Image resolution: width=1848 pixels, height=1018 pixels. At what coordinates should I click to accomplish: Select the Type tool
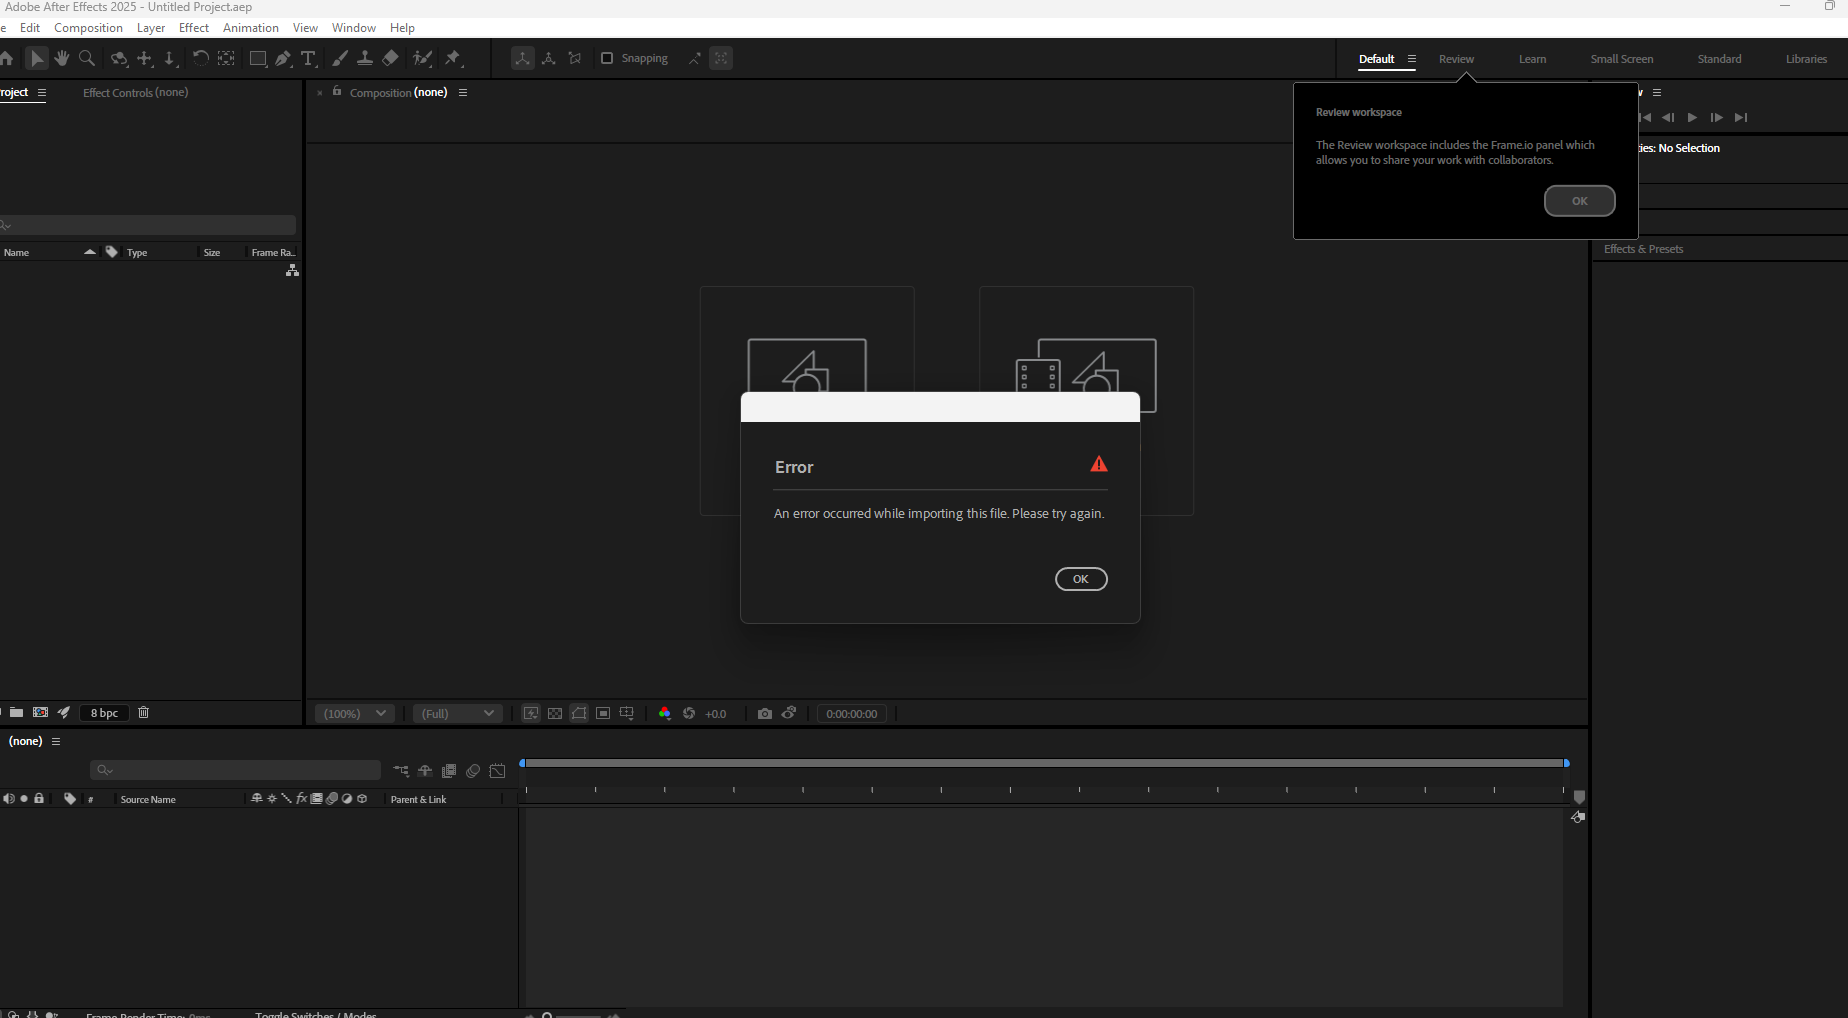[310, 58]
